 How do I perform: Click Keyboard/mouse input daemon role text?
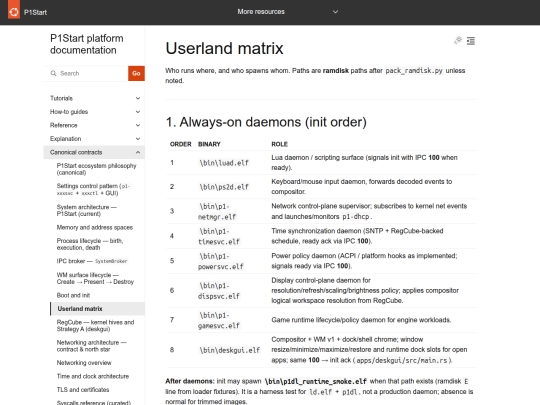pos(362,186)
